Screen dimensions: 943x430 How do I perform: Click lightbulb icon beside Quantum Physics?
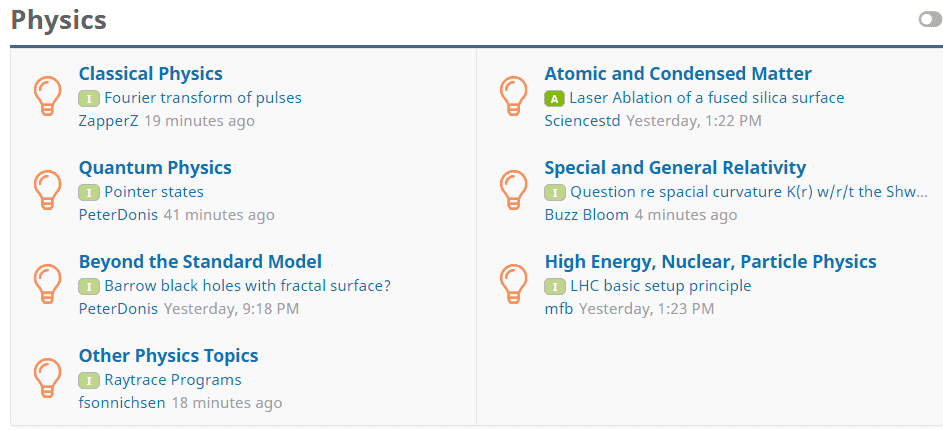coord(47,191)
